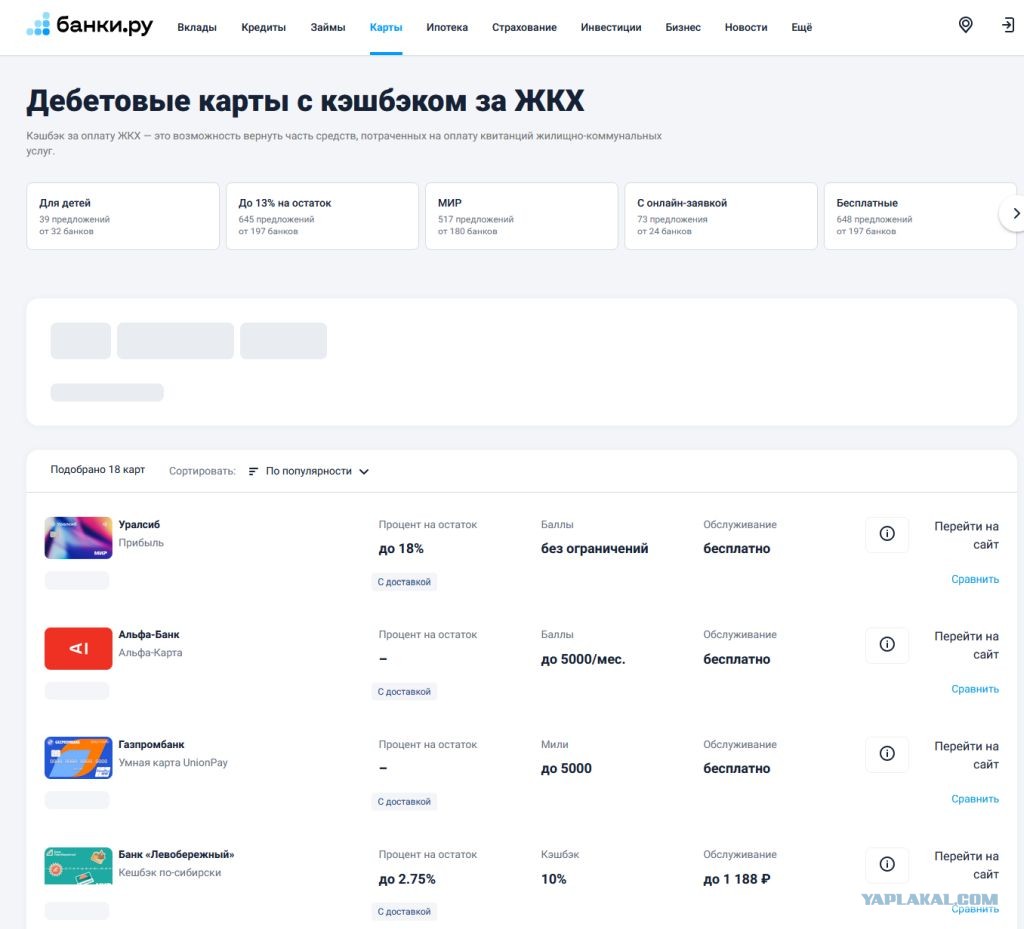The image size is (1024, 929).
Task: Open the location pin icon
Action: (x=965, y=25)
